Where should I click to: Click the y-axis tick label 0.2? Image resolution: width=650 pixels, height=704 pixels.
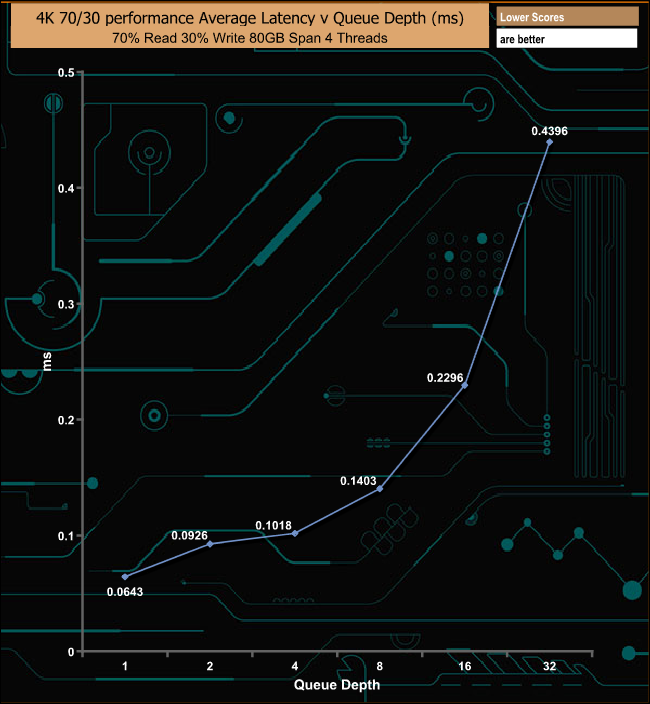[x=66, y=420]
